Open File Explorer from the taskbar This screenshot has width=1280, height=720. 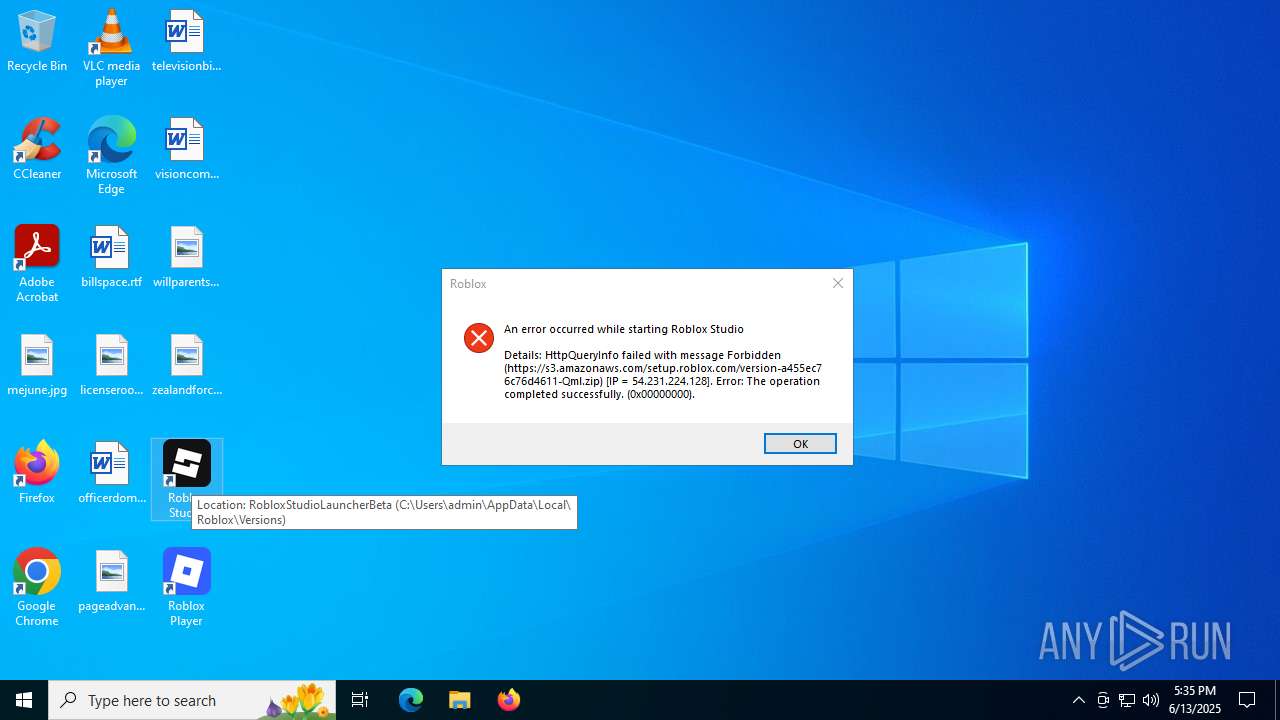(x=460, y=700)
